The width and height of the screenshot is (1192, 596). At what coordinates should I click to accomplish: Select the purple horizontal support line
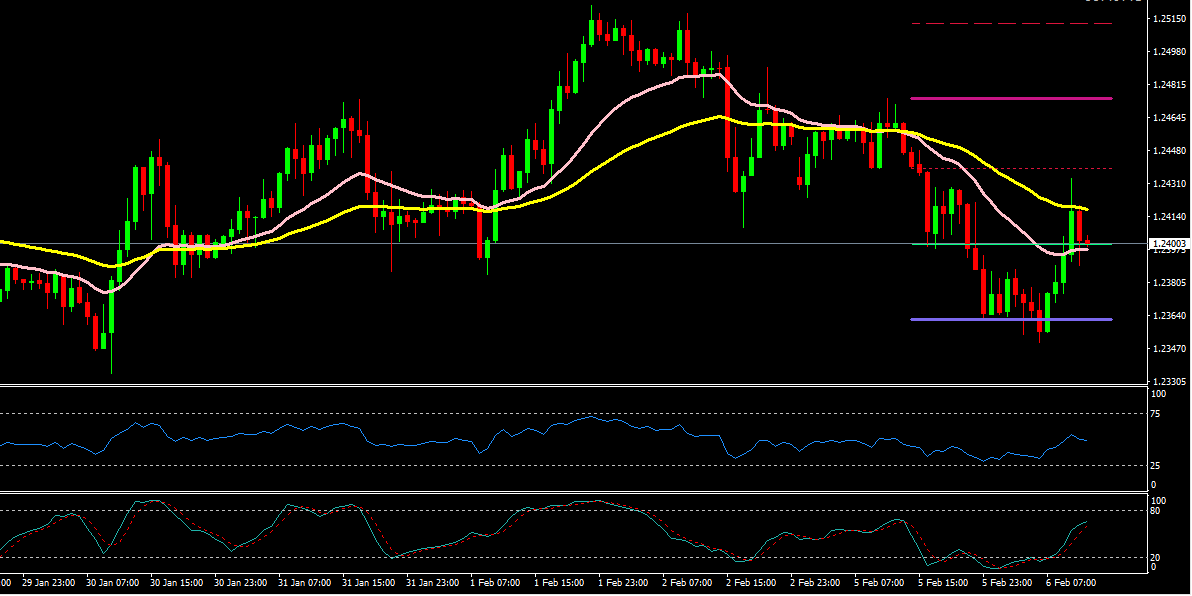tap(1010, 319)
